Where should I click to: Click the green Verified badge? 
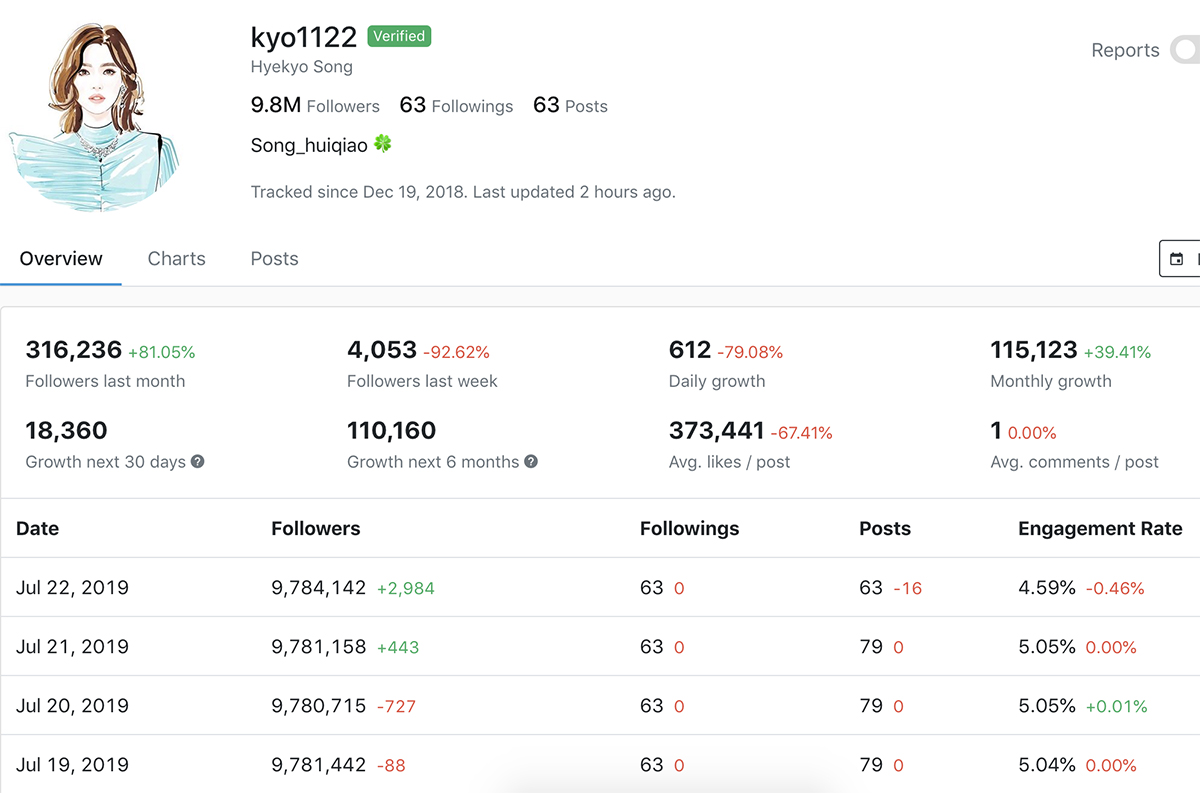399,36
